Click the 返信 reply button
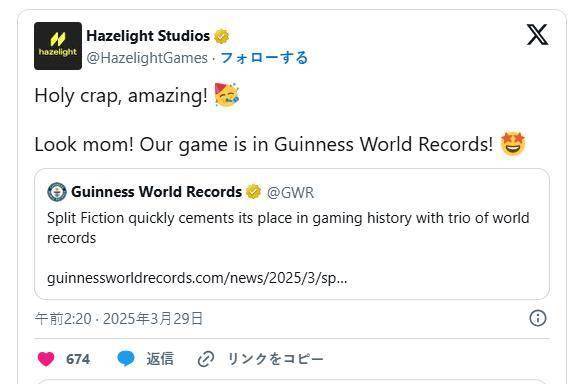574x384 pixels. pos(160,359)
